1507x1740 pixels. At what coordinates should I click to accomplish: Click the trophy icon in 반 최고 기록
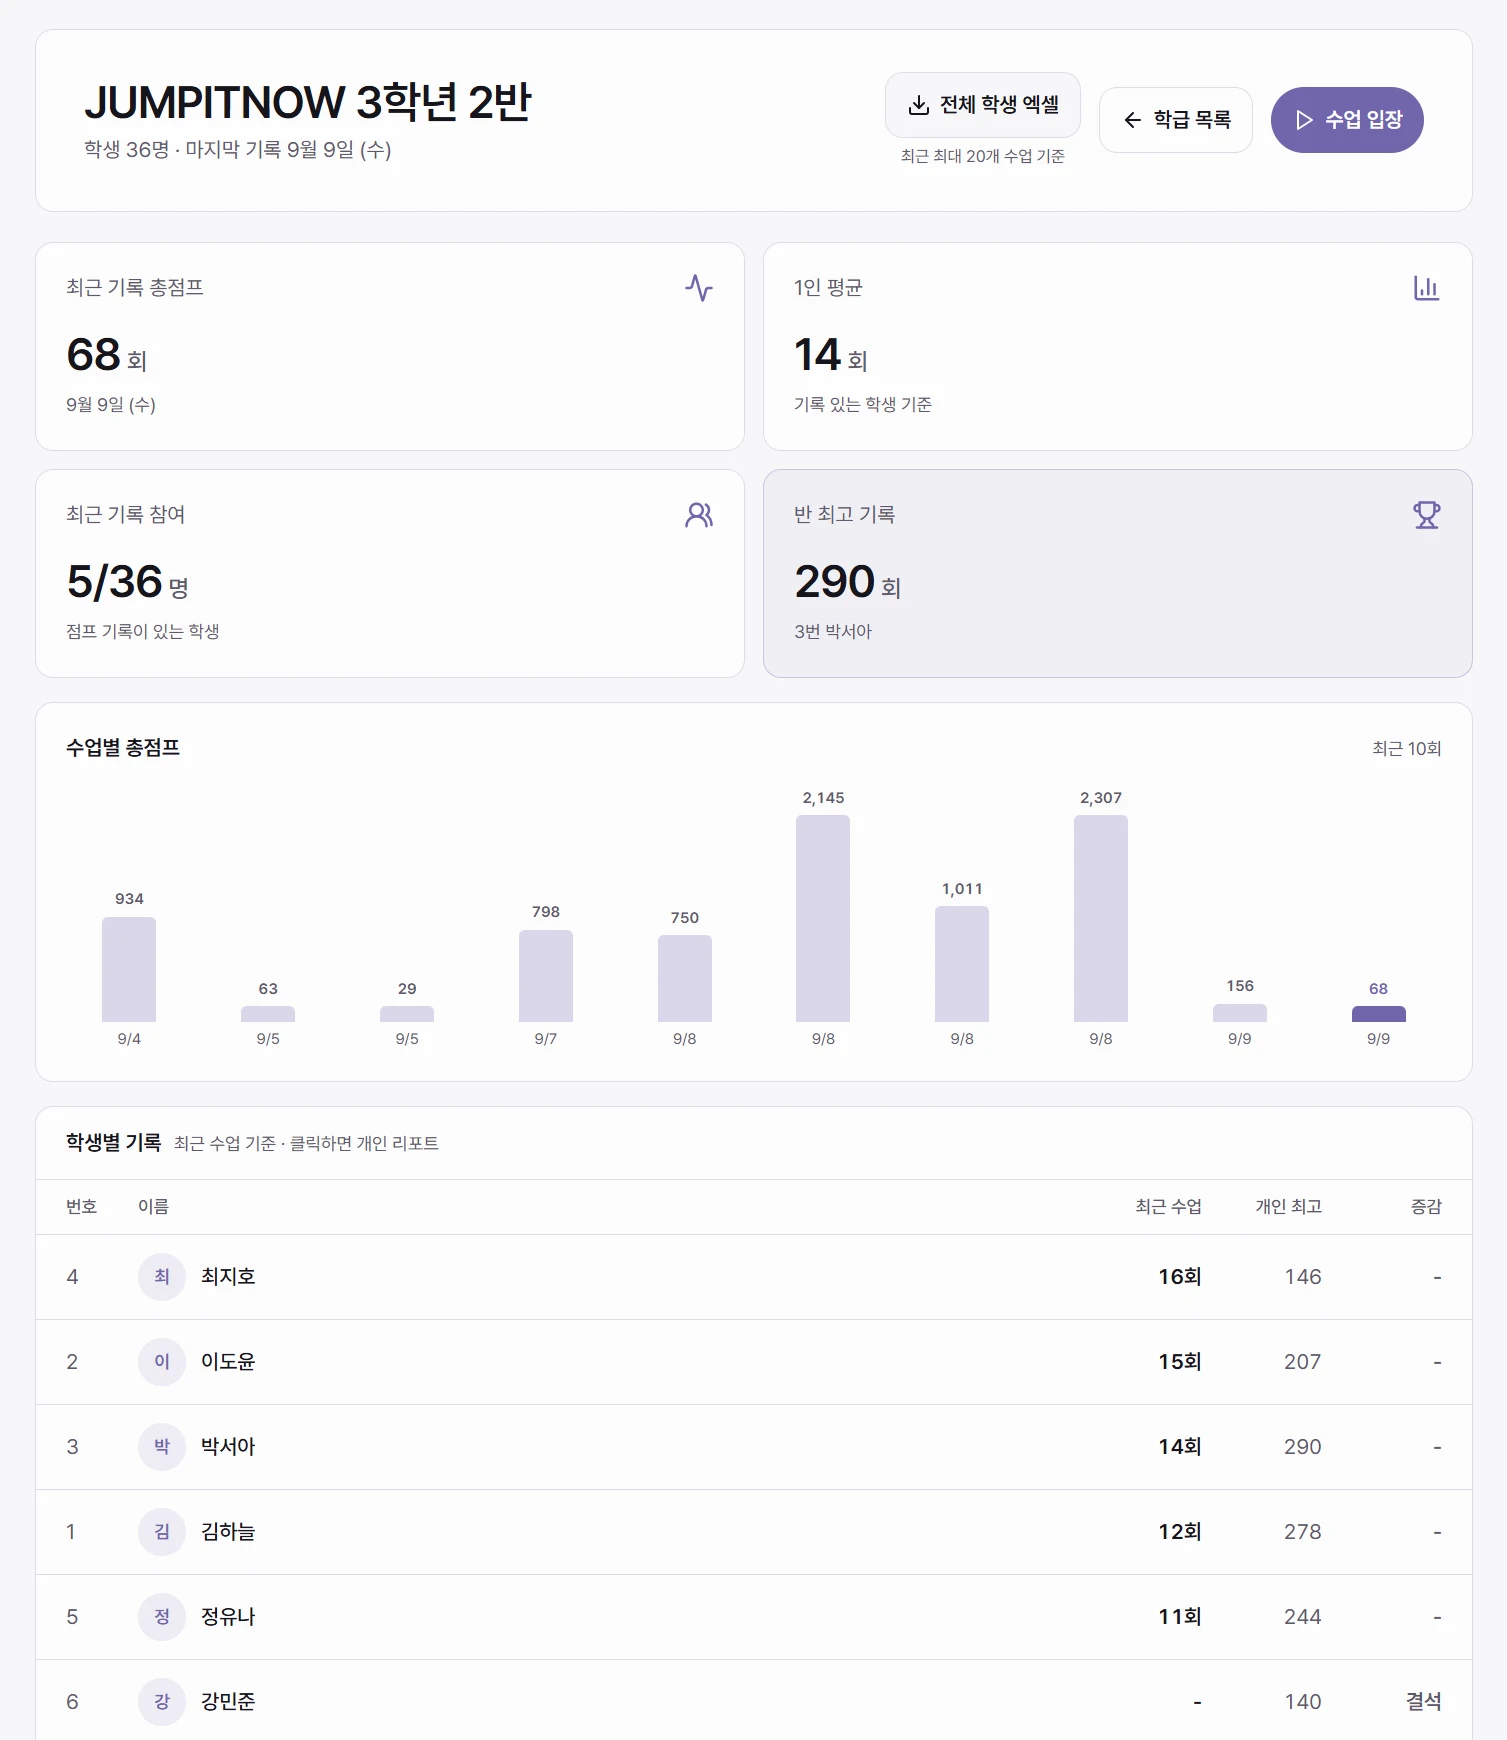click(1427, 515)
